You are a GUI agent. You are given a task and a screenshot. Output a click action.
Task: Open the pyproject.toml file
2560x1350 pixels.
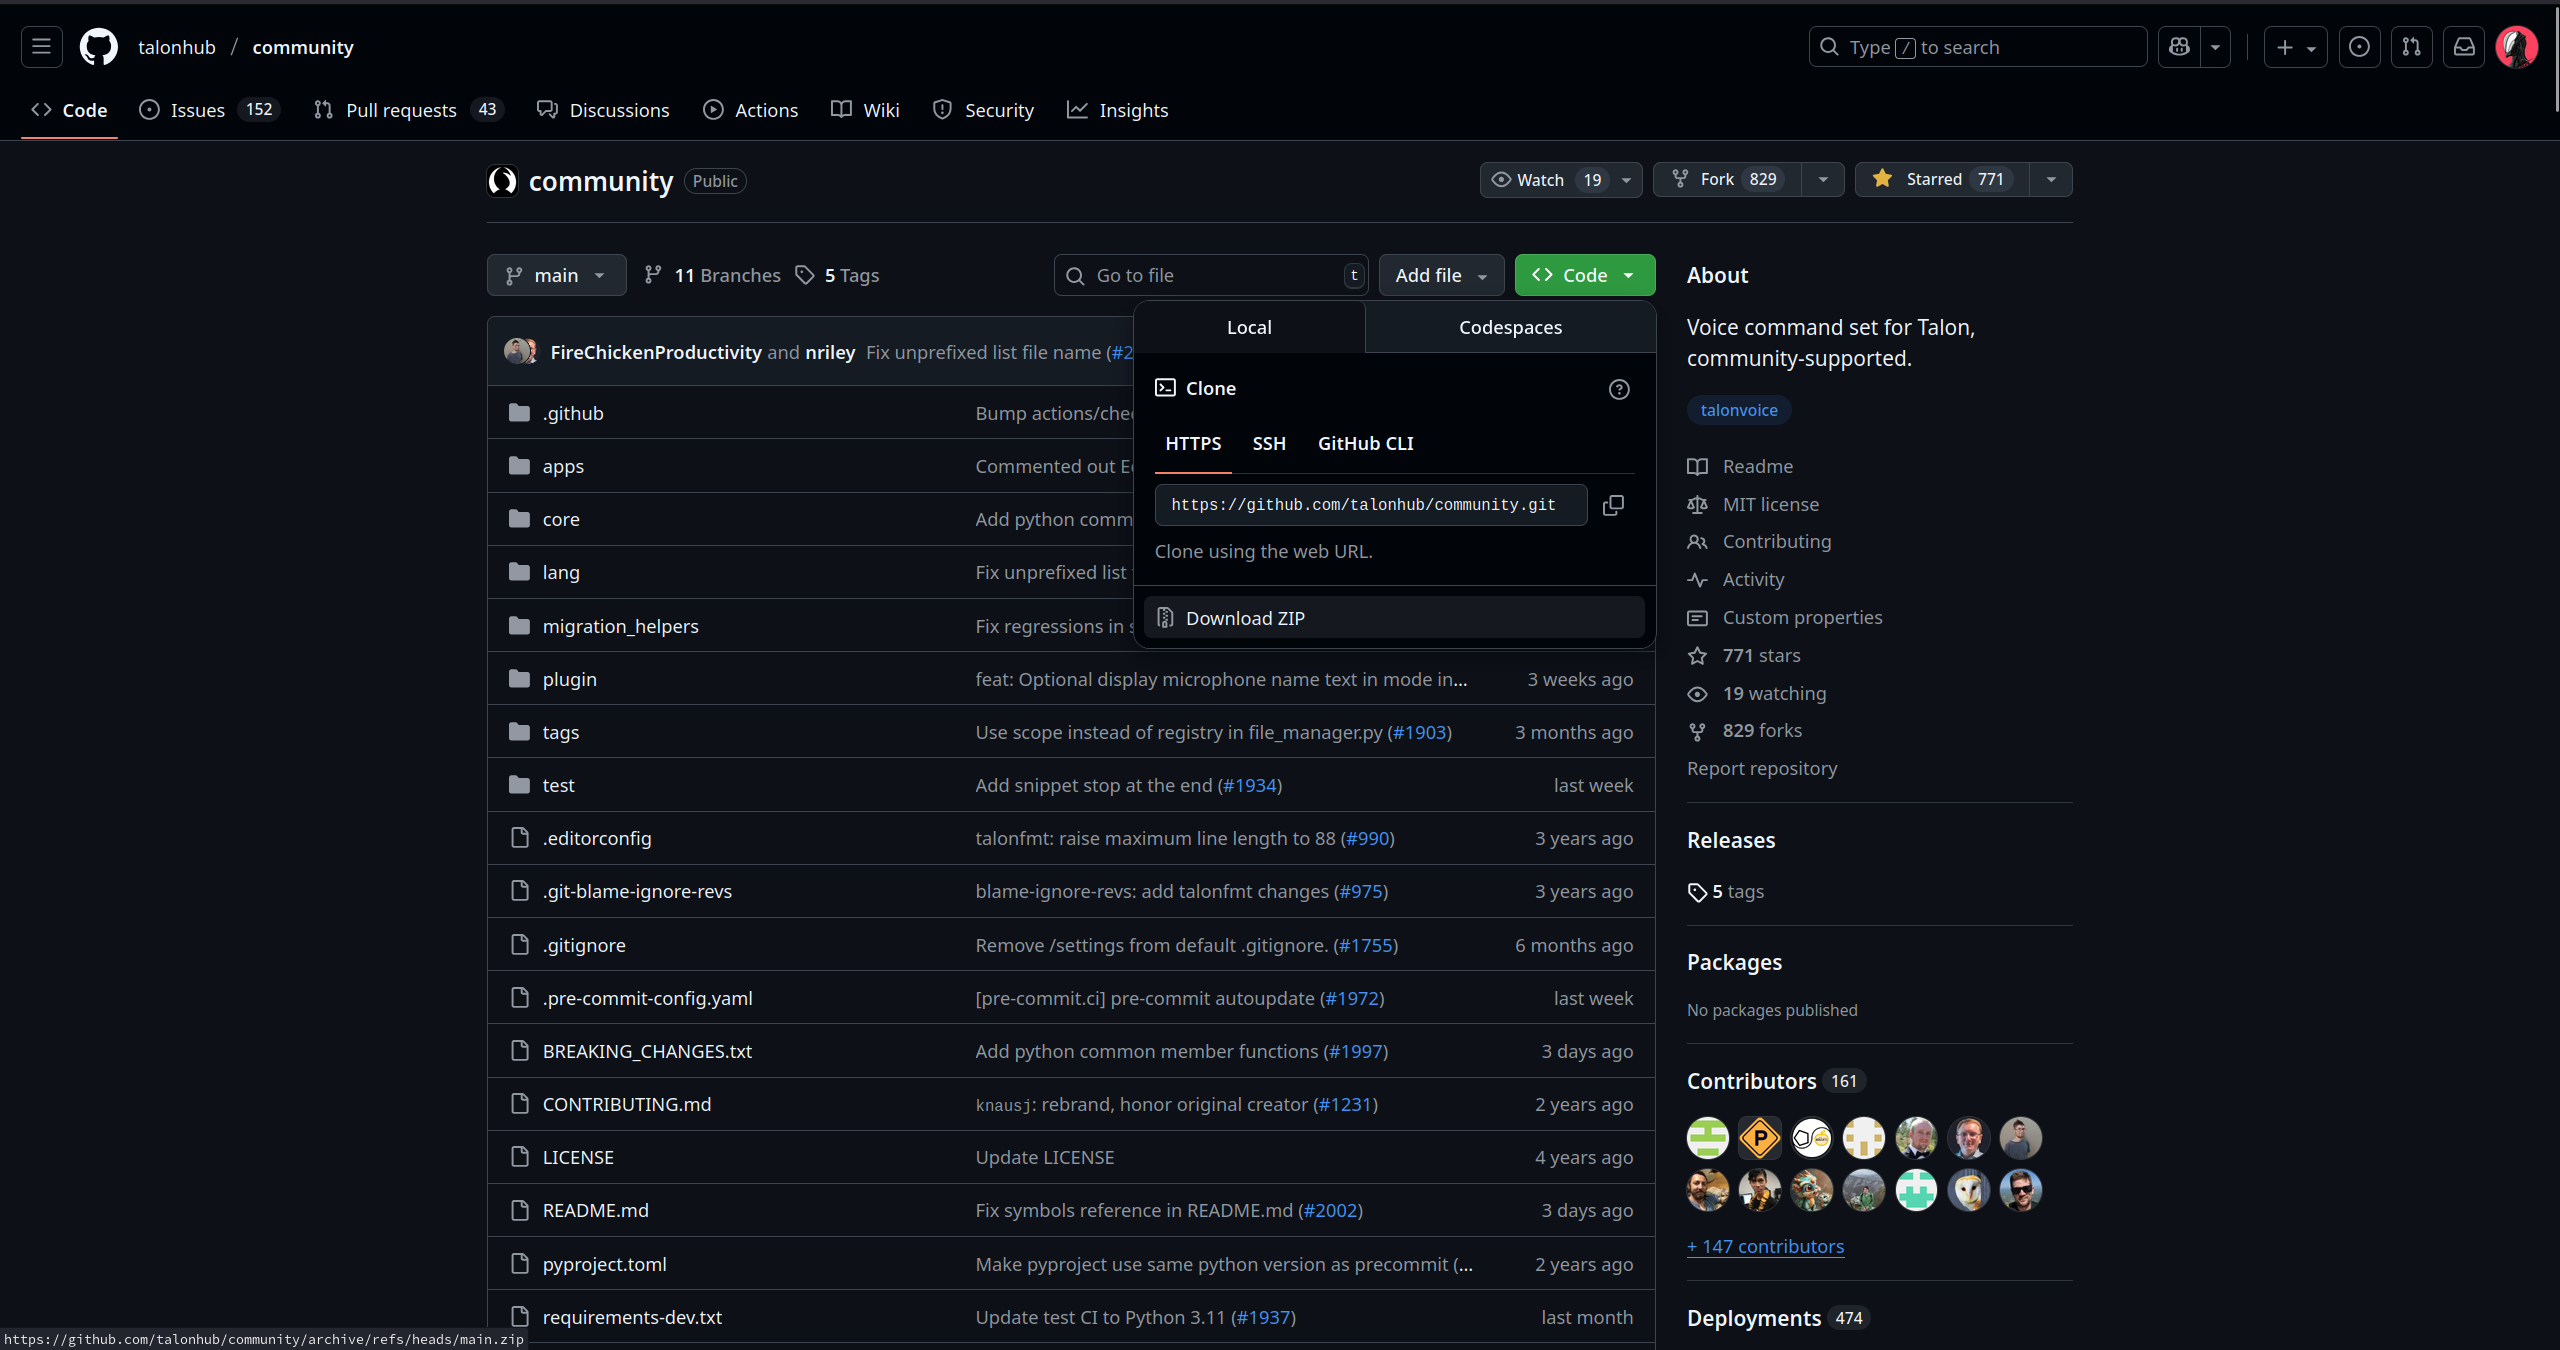[604, 1264]
